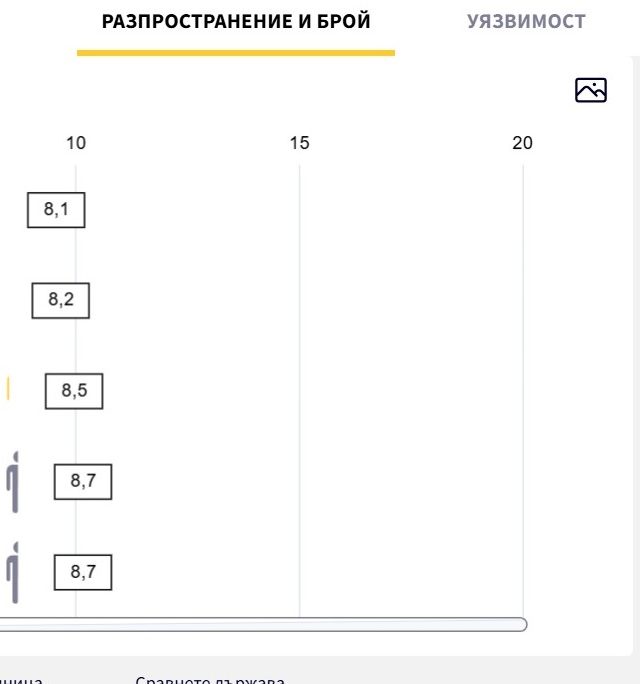640x684 pixels.
Task: Click the axis tick label 15
Action: (300, 143)
